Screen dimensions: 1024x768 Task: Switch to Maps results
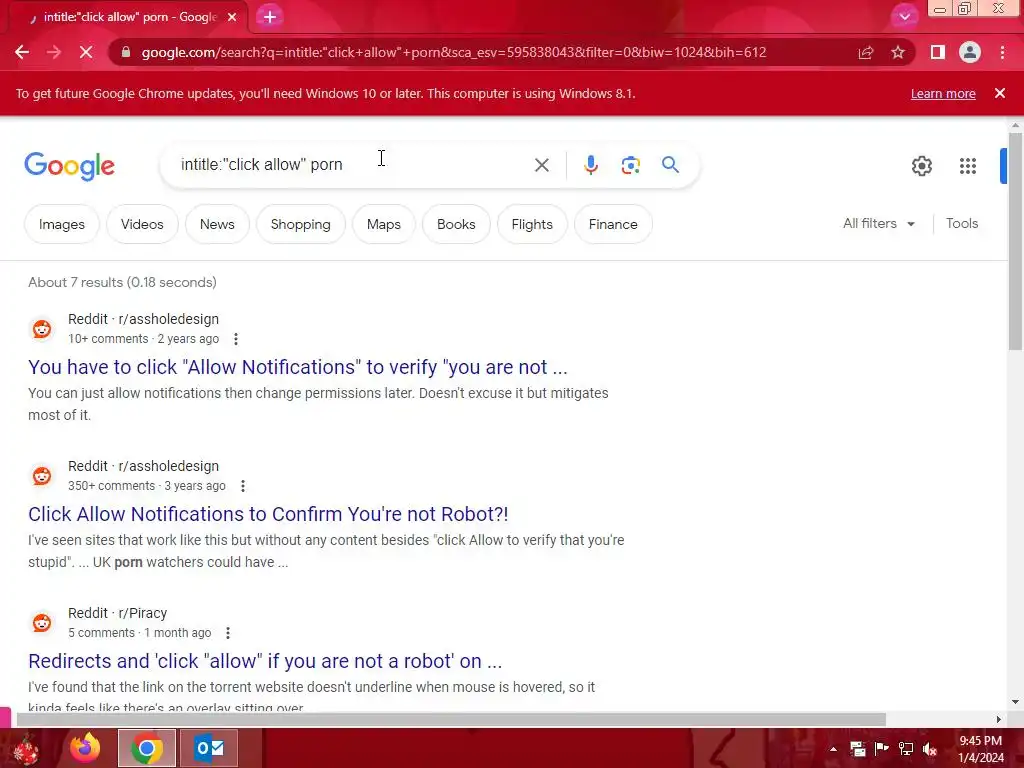point(383,224)
